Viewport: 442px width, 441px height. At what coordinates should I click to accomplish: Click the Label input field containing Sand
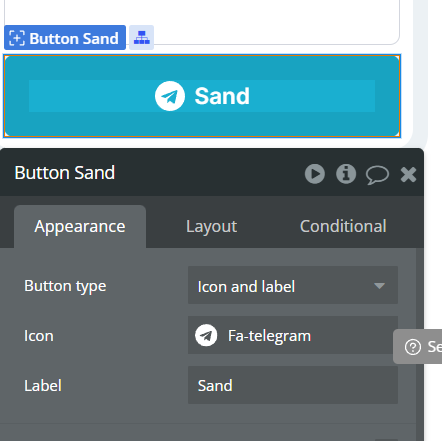tap(293, 385)
